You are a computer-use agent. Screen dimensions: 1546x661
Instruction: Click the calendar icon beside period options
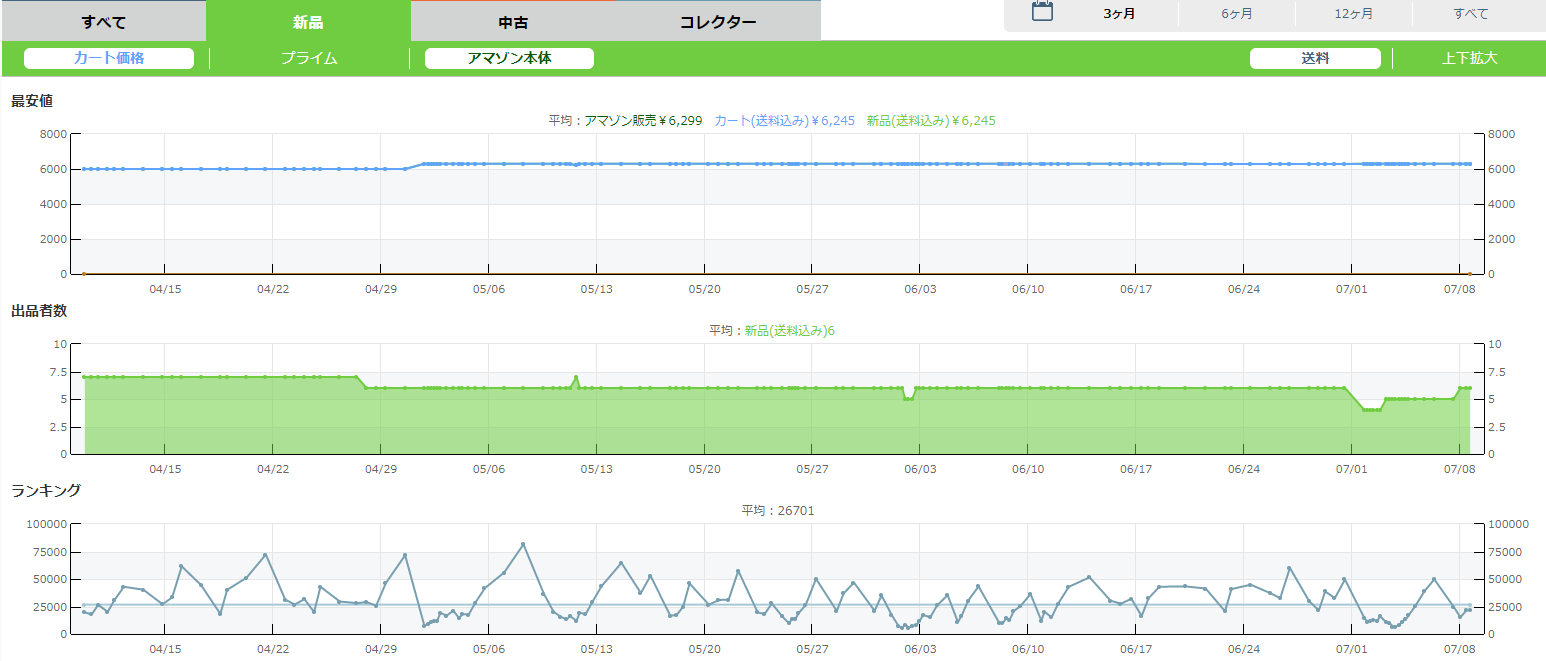pos(1042,13)
